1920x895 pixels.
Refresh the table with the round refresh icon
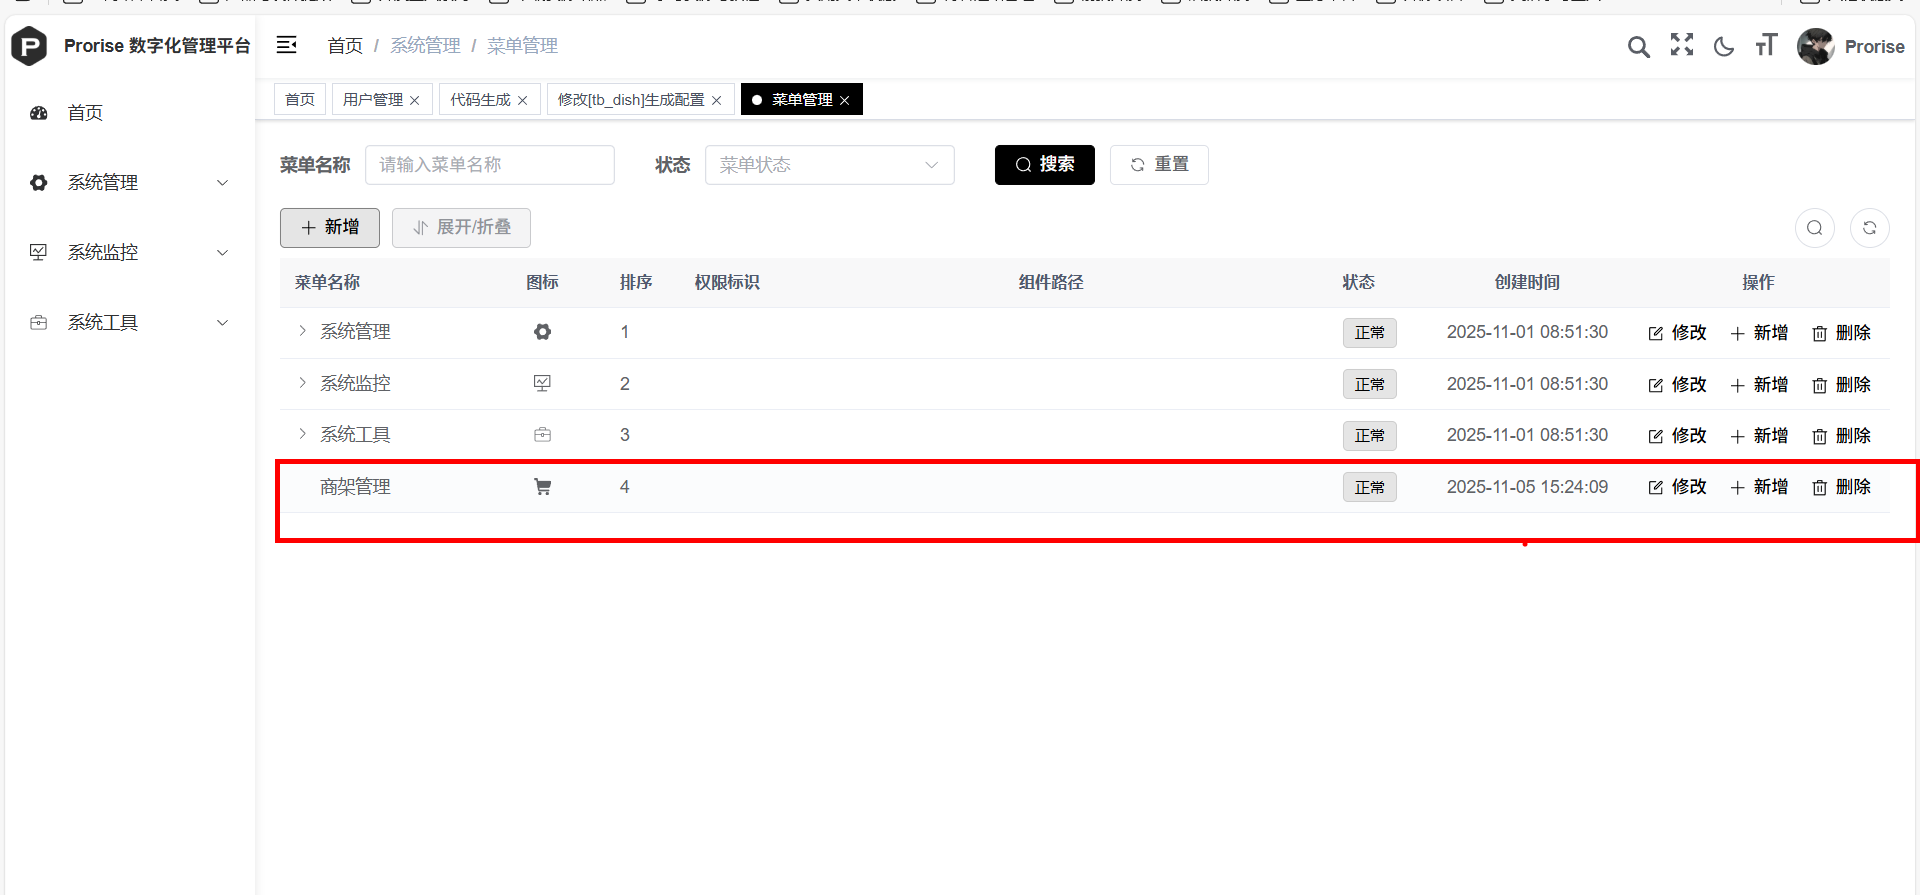[1869, 228]
